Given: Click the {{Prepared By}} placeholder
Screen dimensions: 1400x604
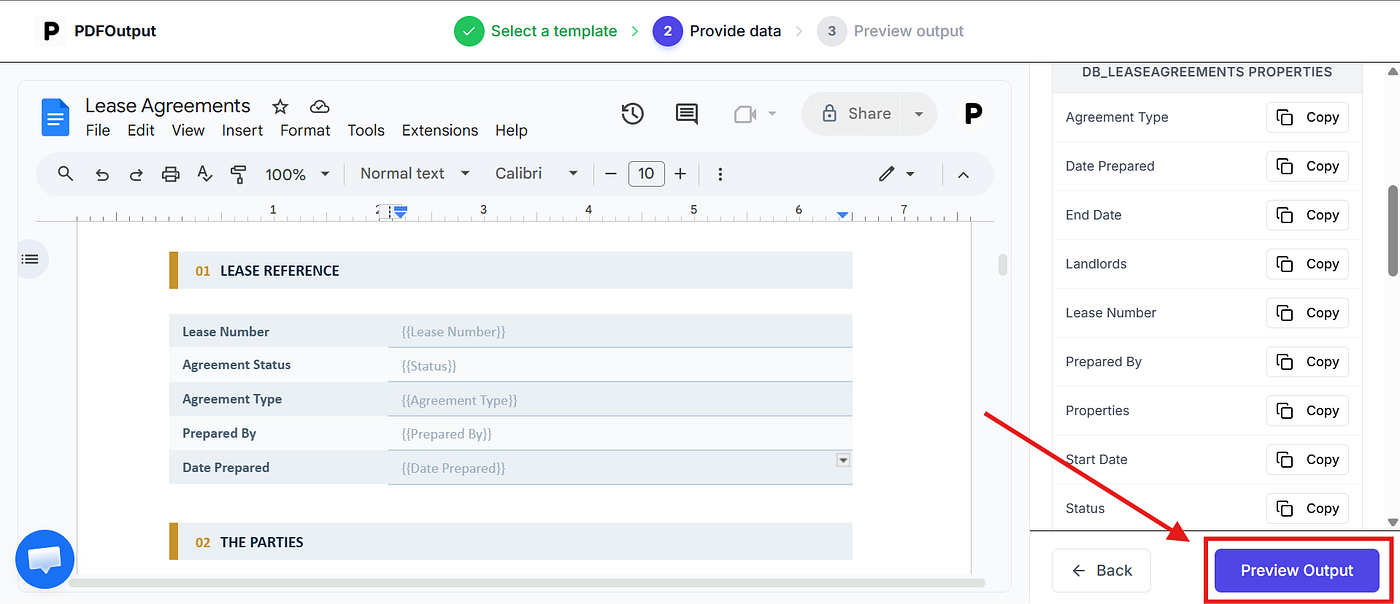Looking at the screenshot, I should (x=447, y=434).
